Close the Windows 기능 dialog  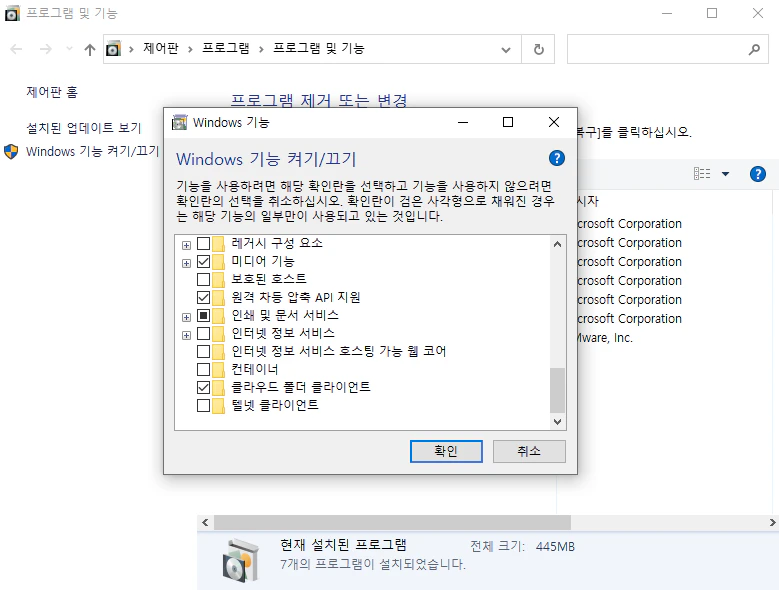click(x=554, y=122)
